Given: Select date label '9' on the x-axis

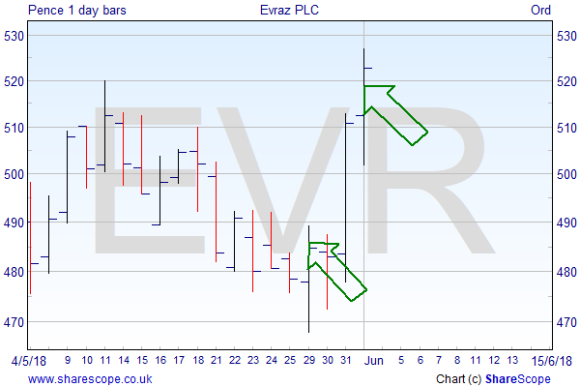Looking at the screenshot, I should 67,360.
